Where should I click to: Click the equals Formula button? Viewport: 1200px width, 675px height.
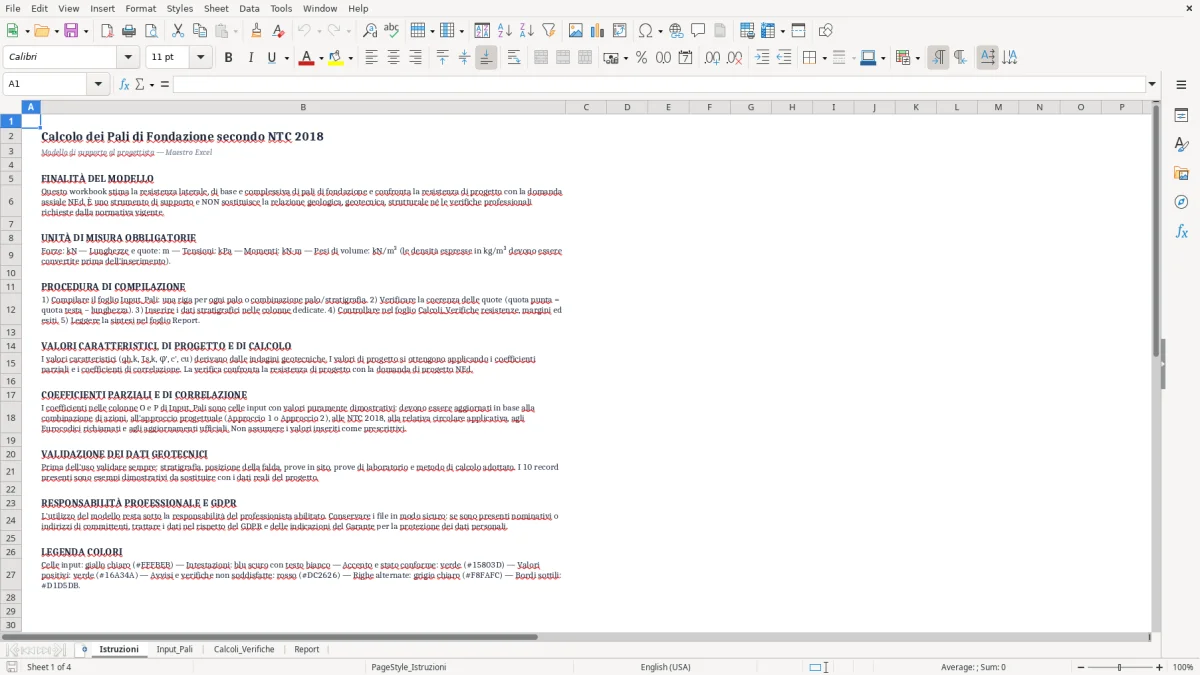click(165, 84)
